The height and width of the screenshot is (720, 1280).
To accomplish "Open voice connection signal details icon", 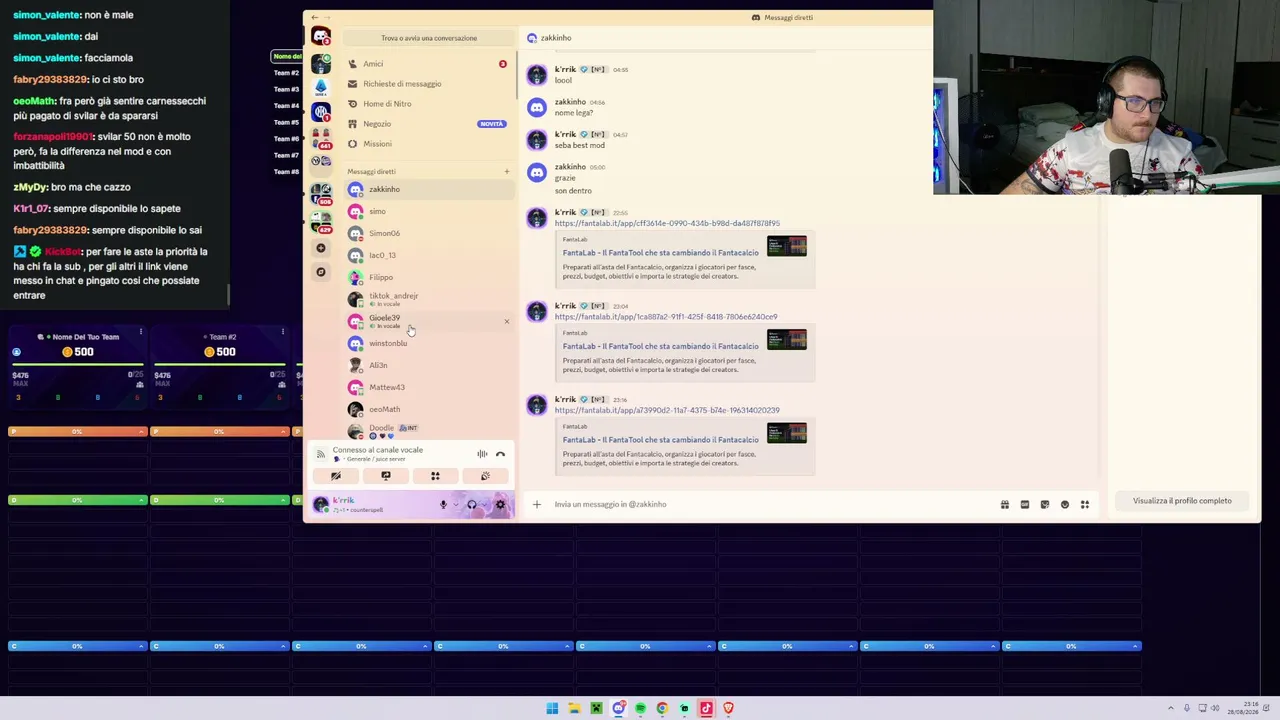I will click(x=320, y=454).
